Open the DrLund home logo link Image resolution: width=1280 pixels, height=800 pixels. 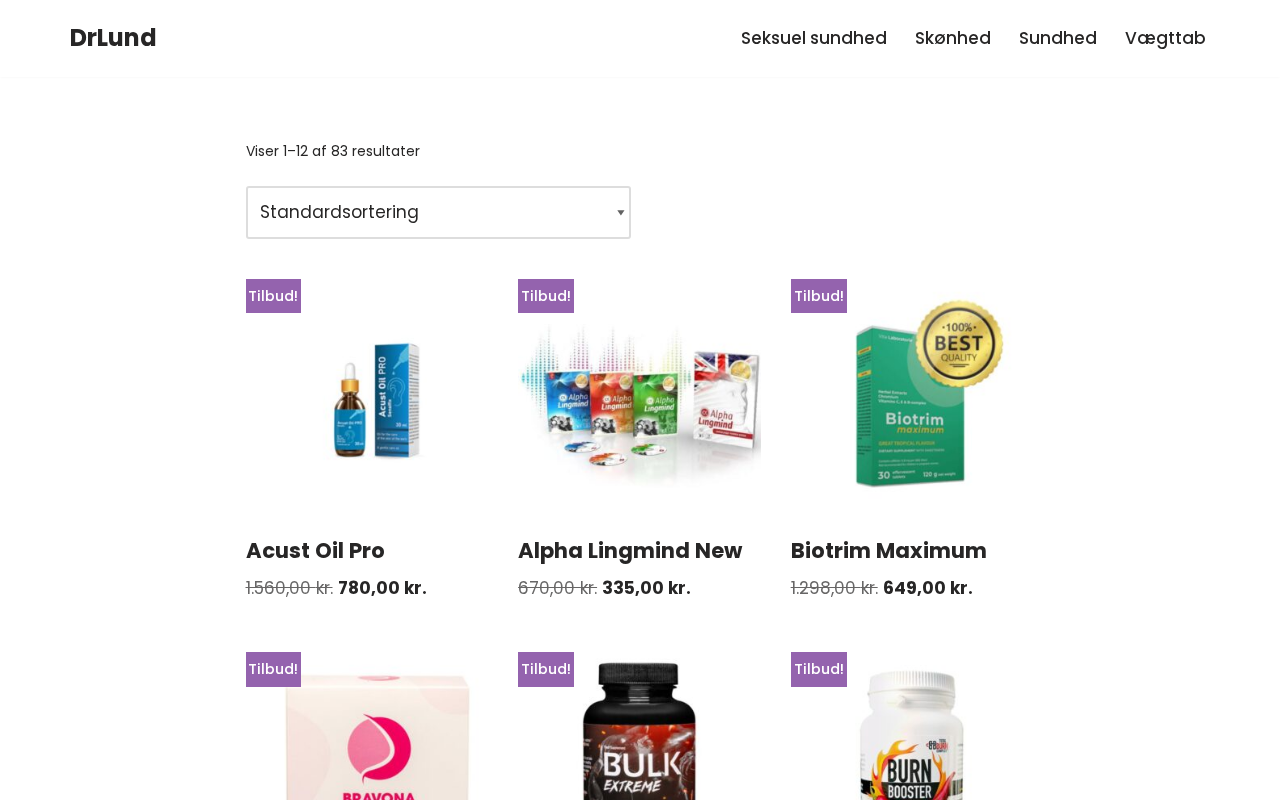click(113, 38)
